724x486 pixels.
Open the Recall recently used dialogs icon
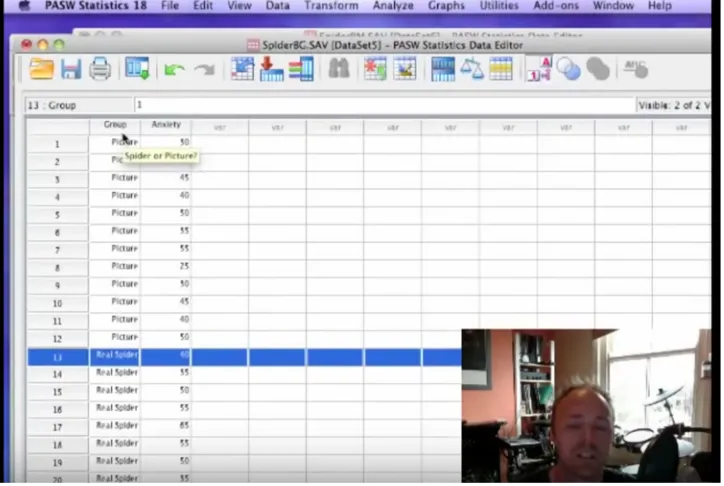click(x=137, y=69)
